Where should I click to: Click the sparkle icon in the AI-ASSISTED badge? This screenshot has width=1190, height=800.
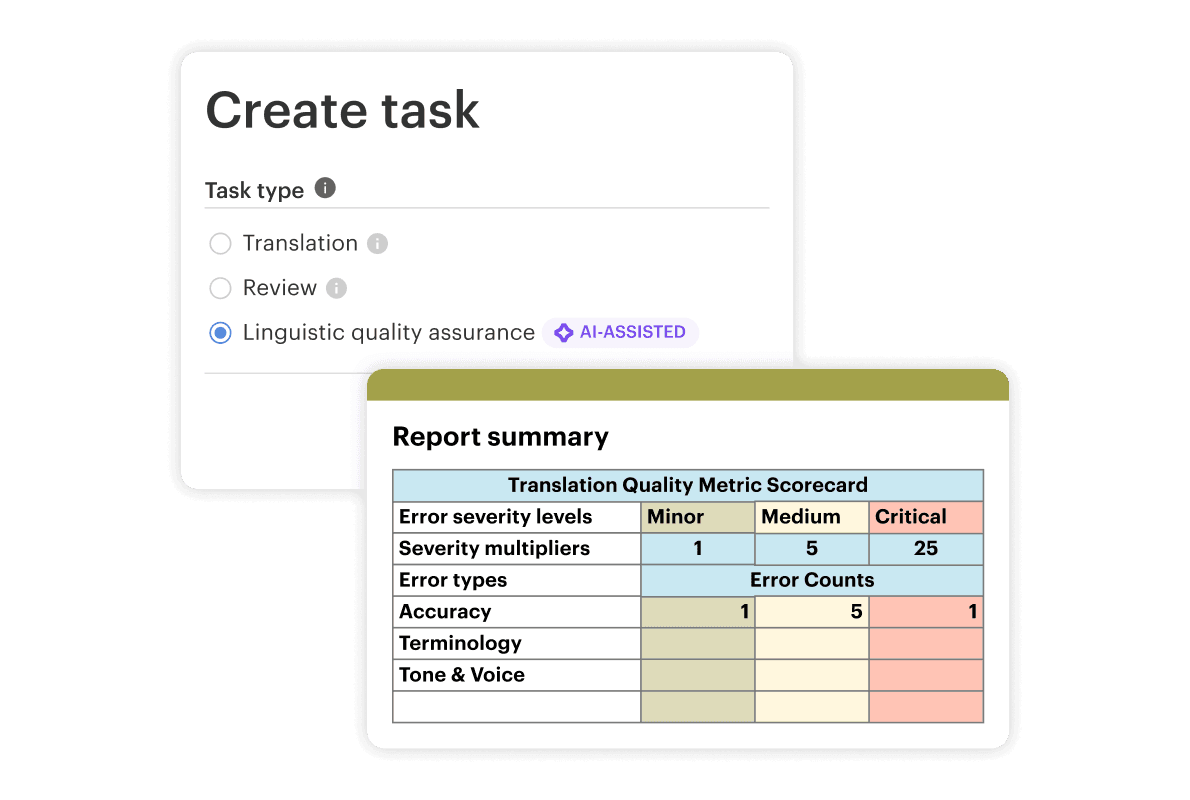[564, 333]
